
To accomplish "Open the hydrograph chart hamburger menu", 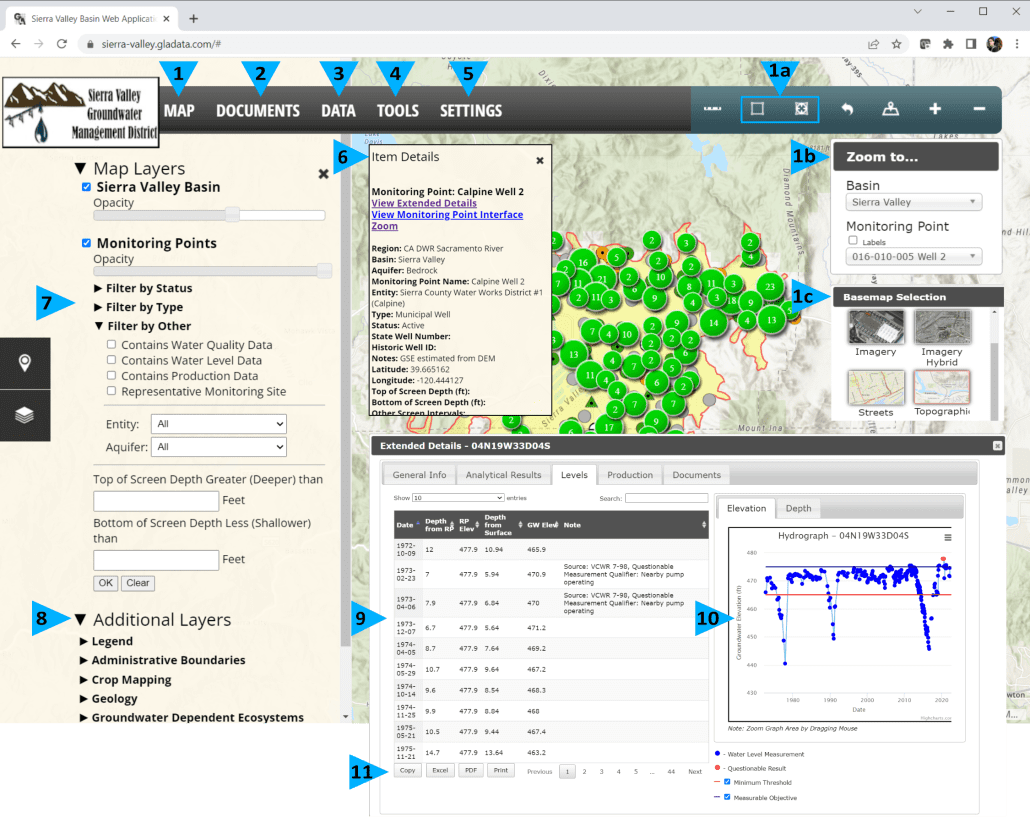I will pos(947,537).
